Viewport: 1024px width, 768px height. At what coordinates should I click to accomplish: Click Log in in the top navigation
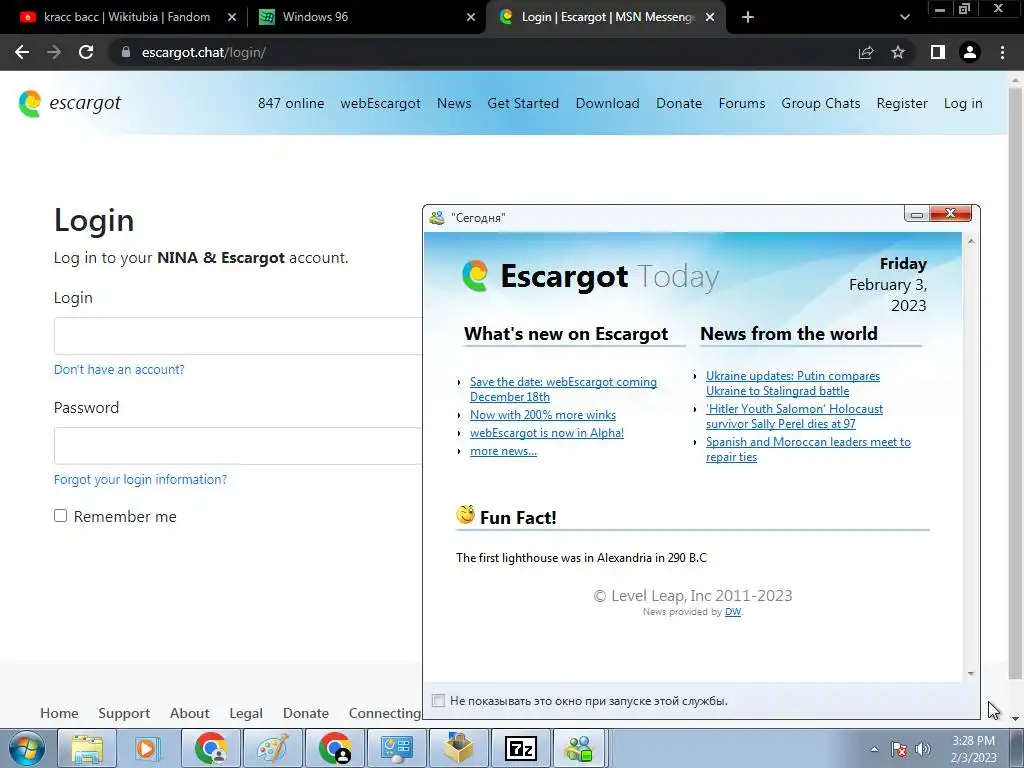coord(963,103)
